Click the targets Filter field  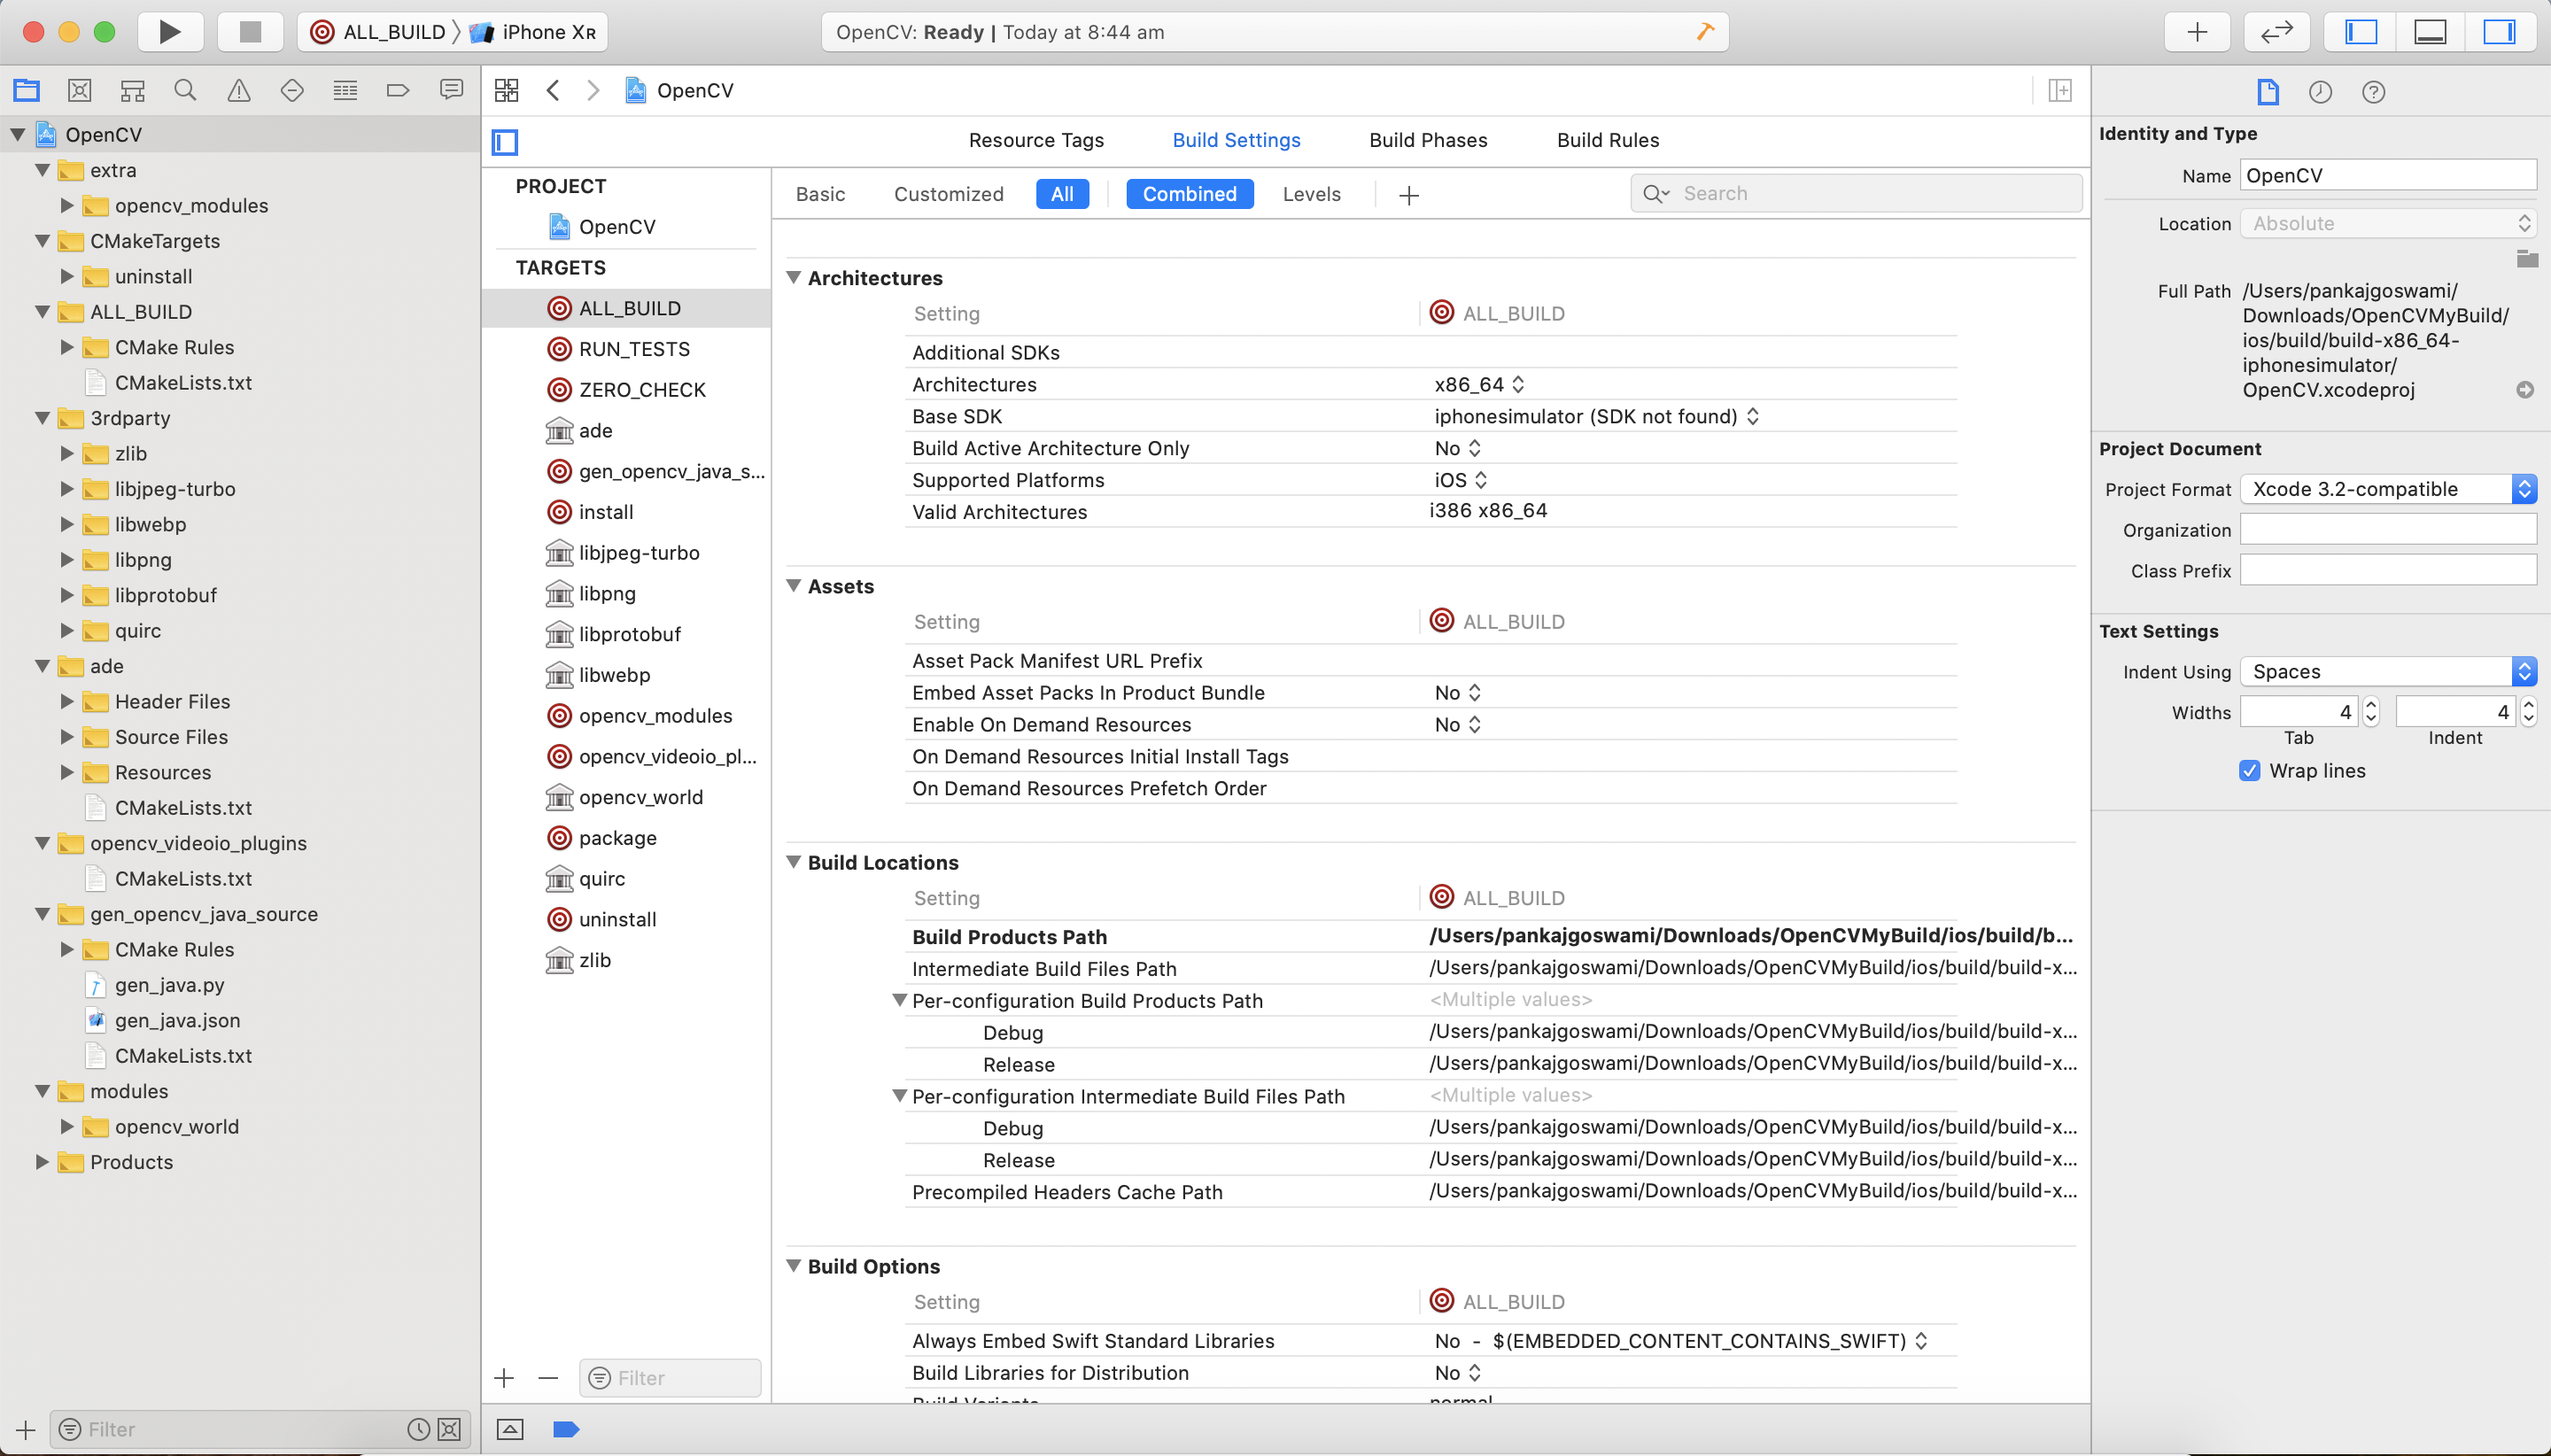click(670, 1378)
